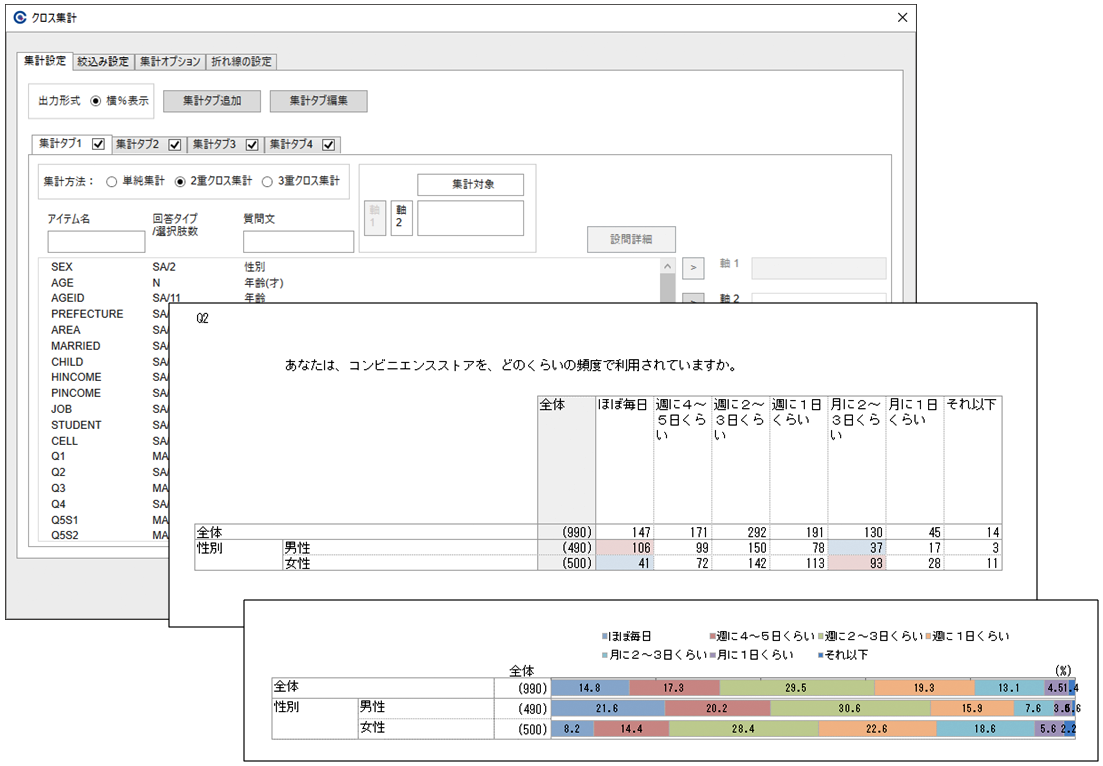Open the 集計タブ4 tab label
Image resolution: width=1103 pixels, height=766 pixels.
(291, 144)
